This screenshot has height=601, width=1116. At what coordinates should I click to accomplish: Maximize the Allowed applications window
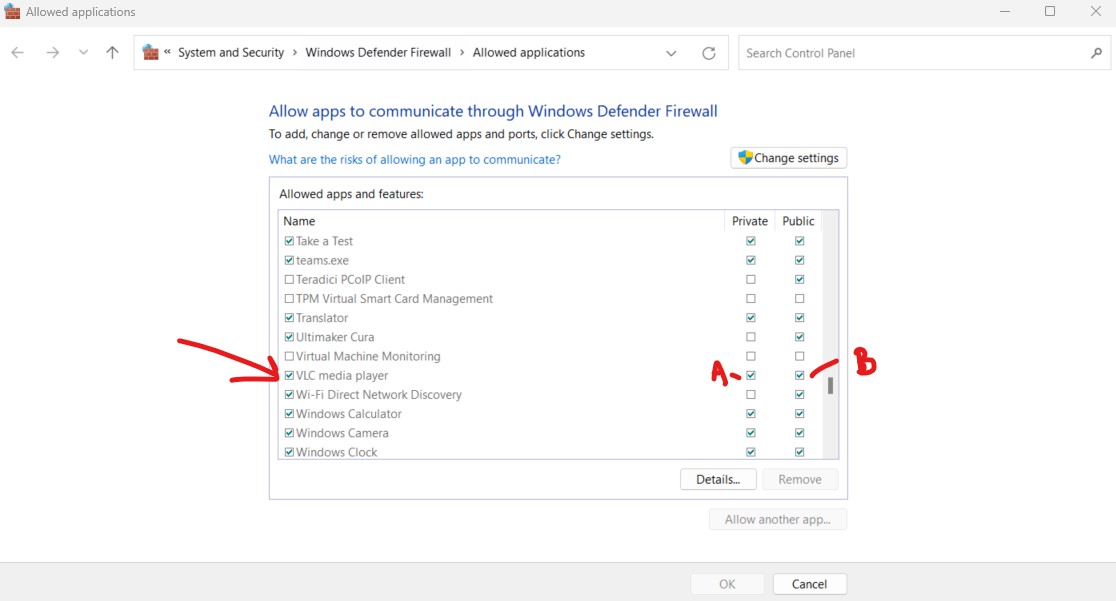[x=1050, y=11]
